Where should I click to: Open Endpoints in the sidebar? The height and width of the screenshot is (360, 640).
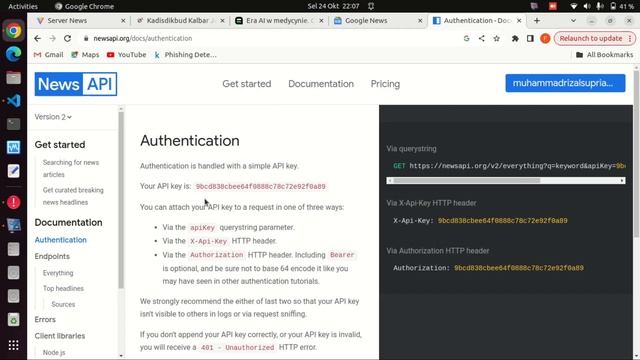tap(52, 256)
